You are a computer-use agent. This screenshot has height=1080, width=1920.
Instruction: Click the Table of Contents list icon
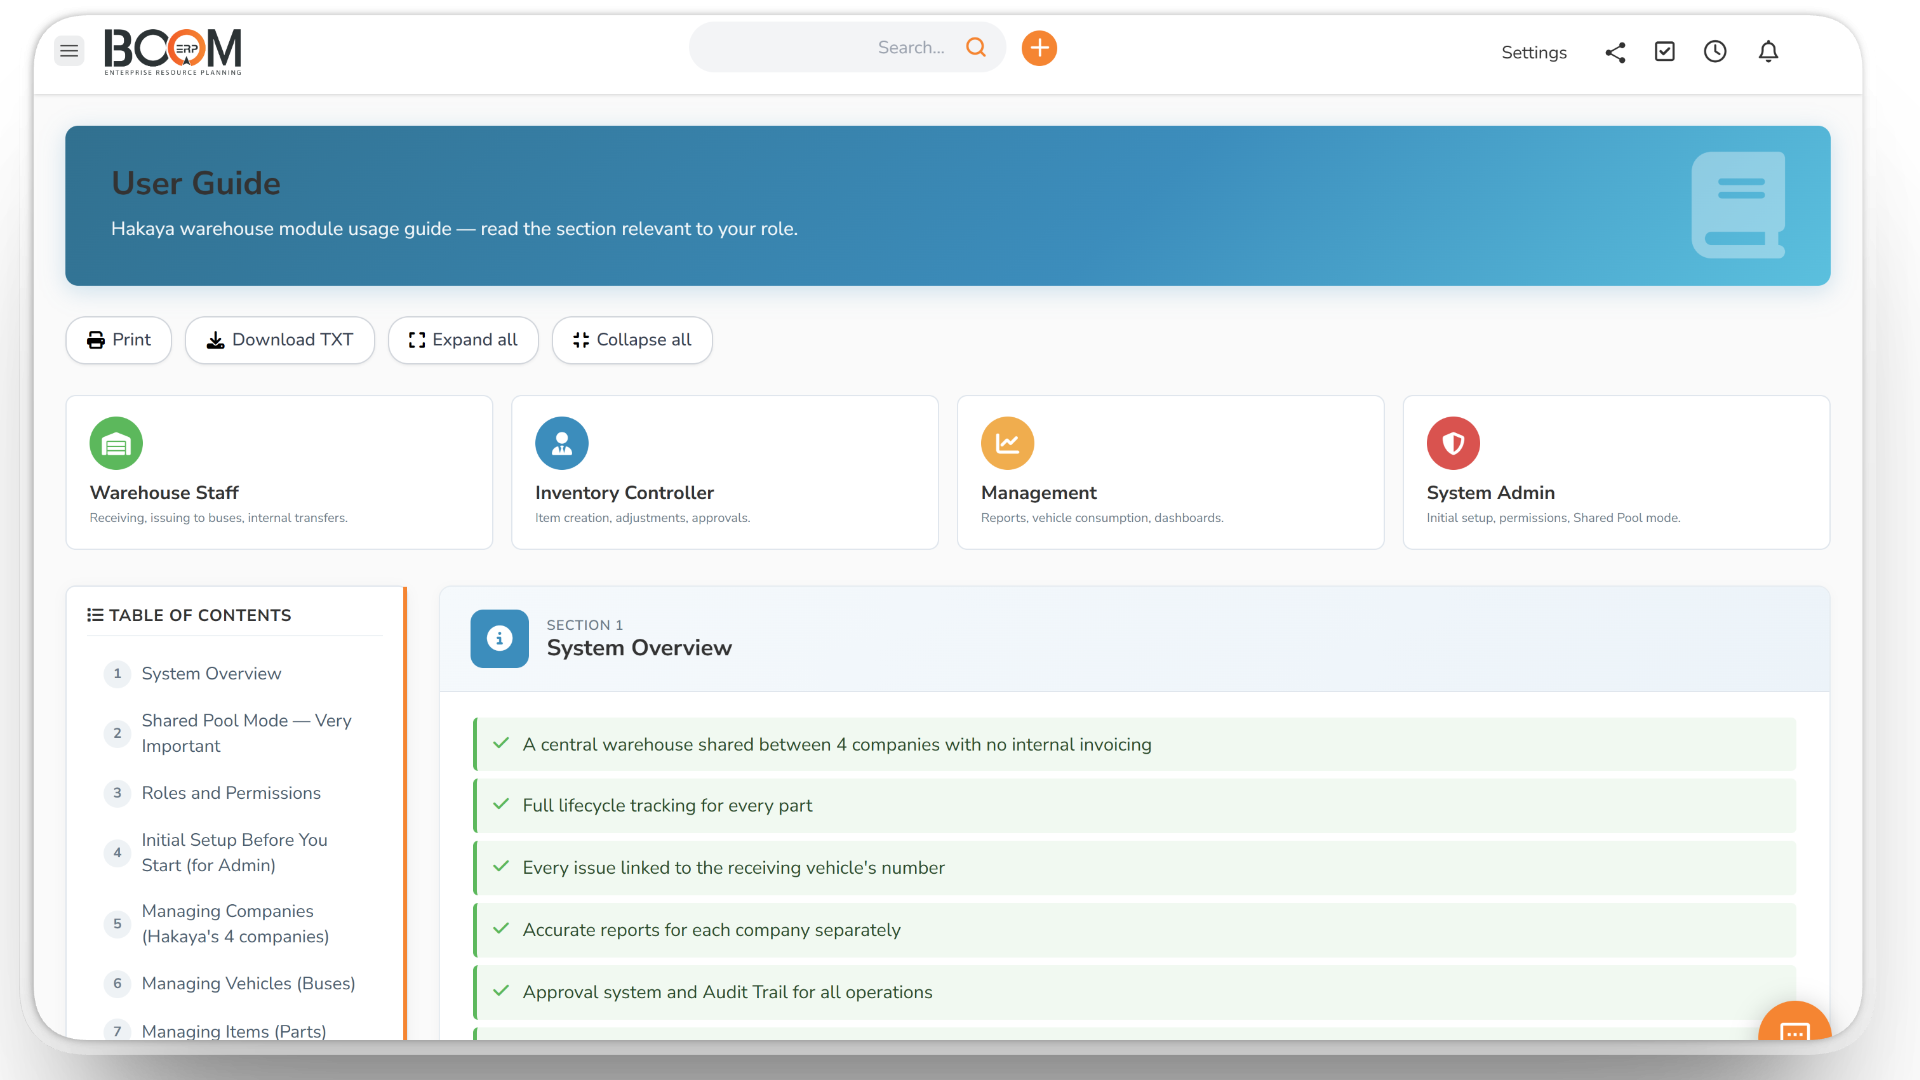pyautogui.click(x=95, y=615)
